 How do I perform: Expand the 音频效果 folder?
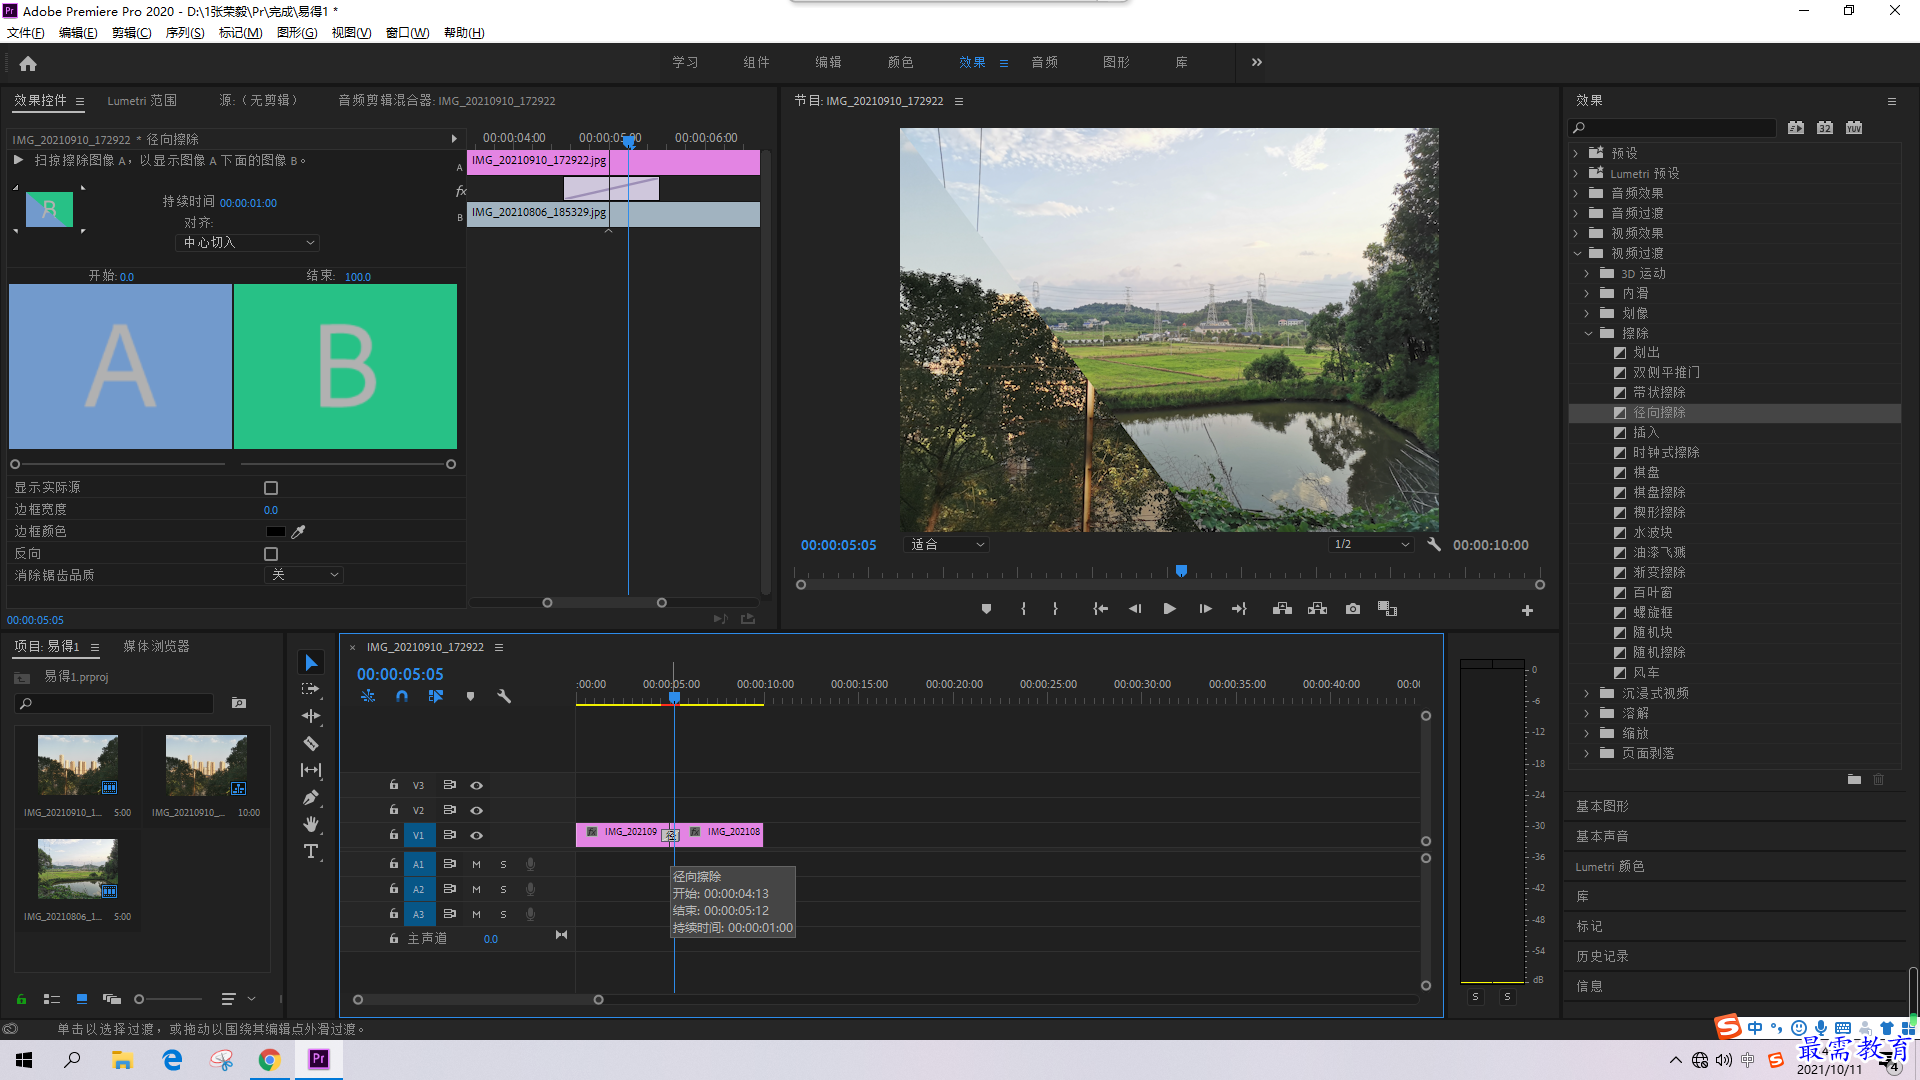click(1576, 193)
